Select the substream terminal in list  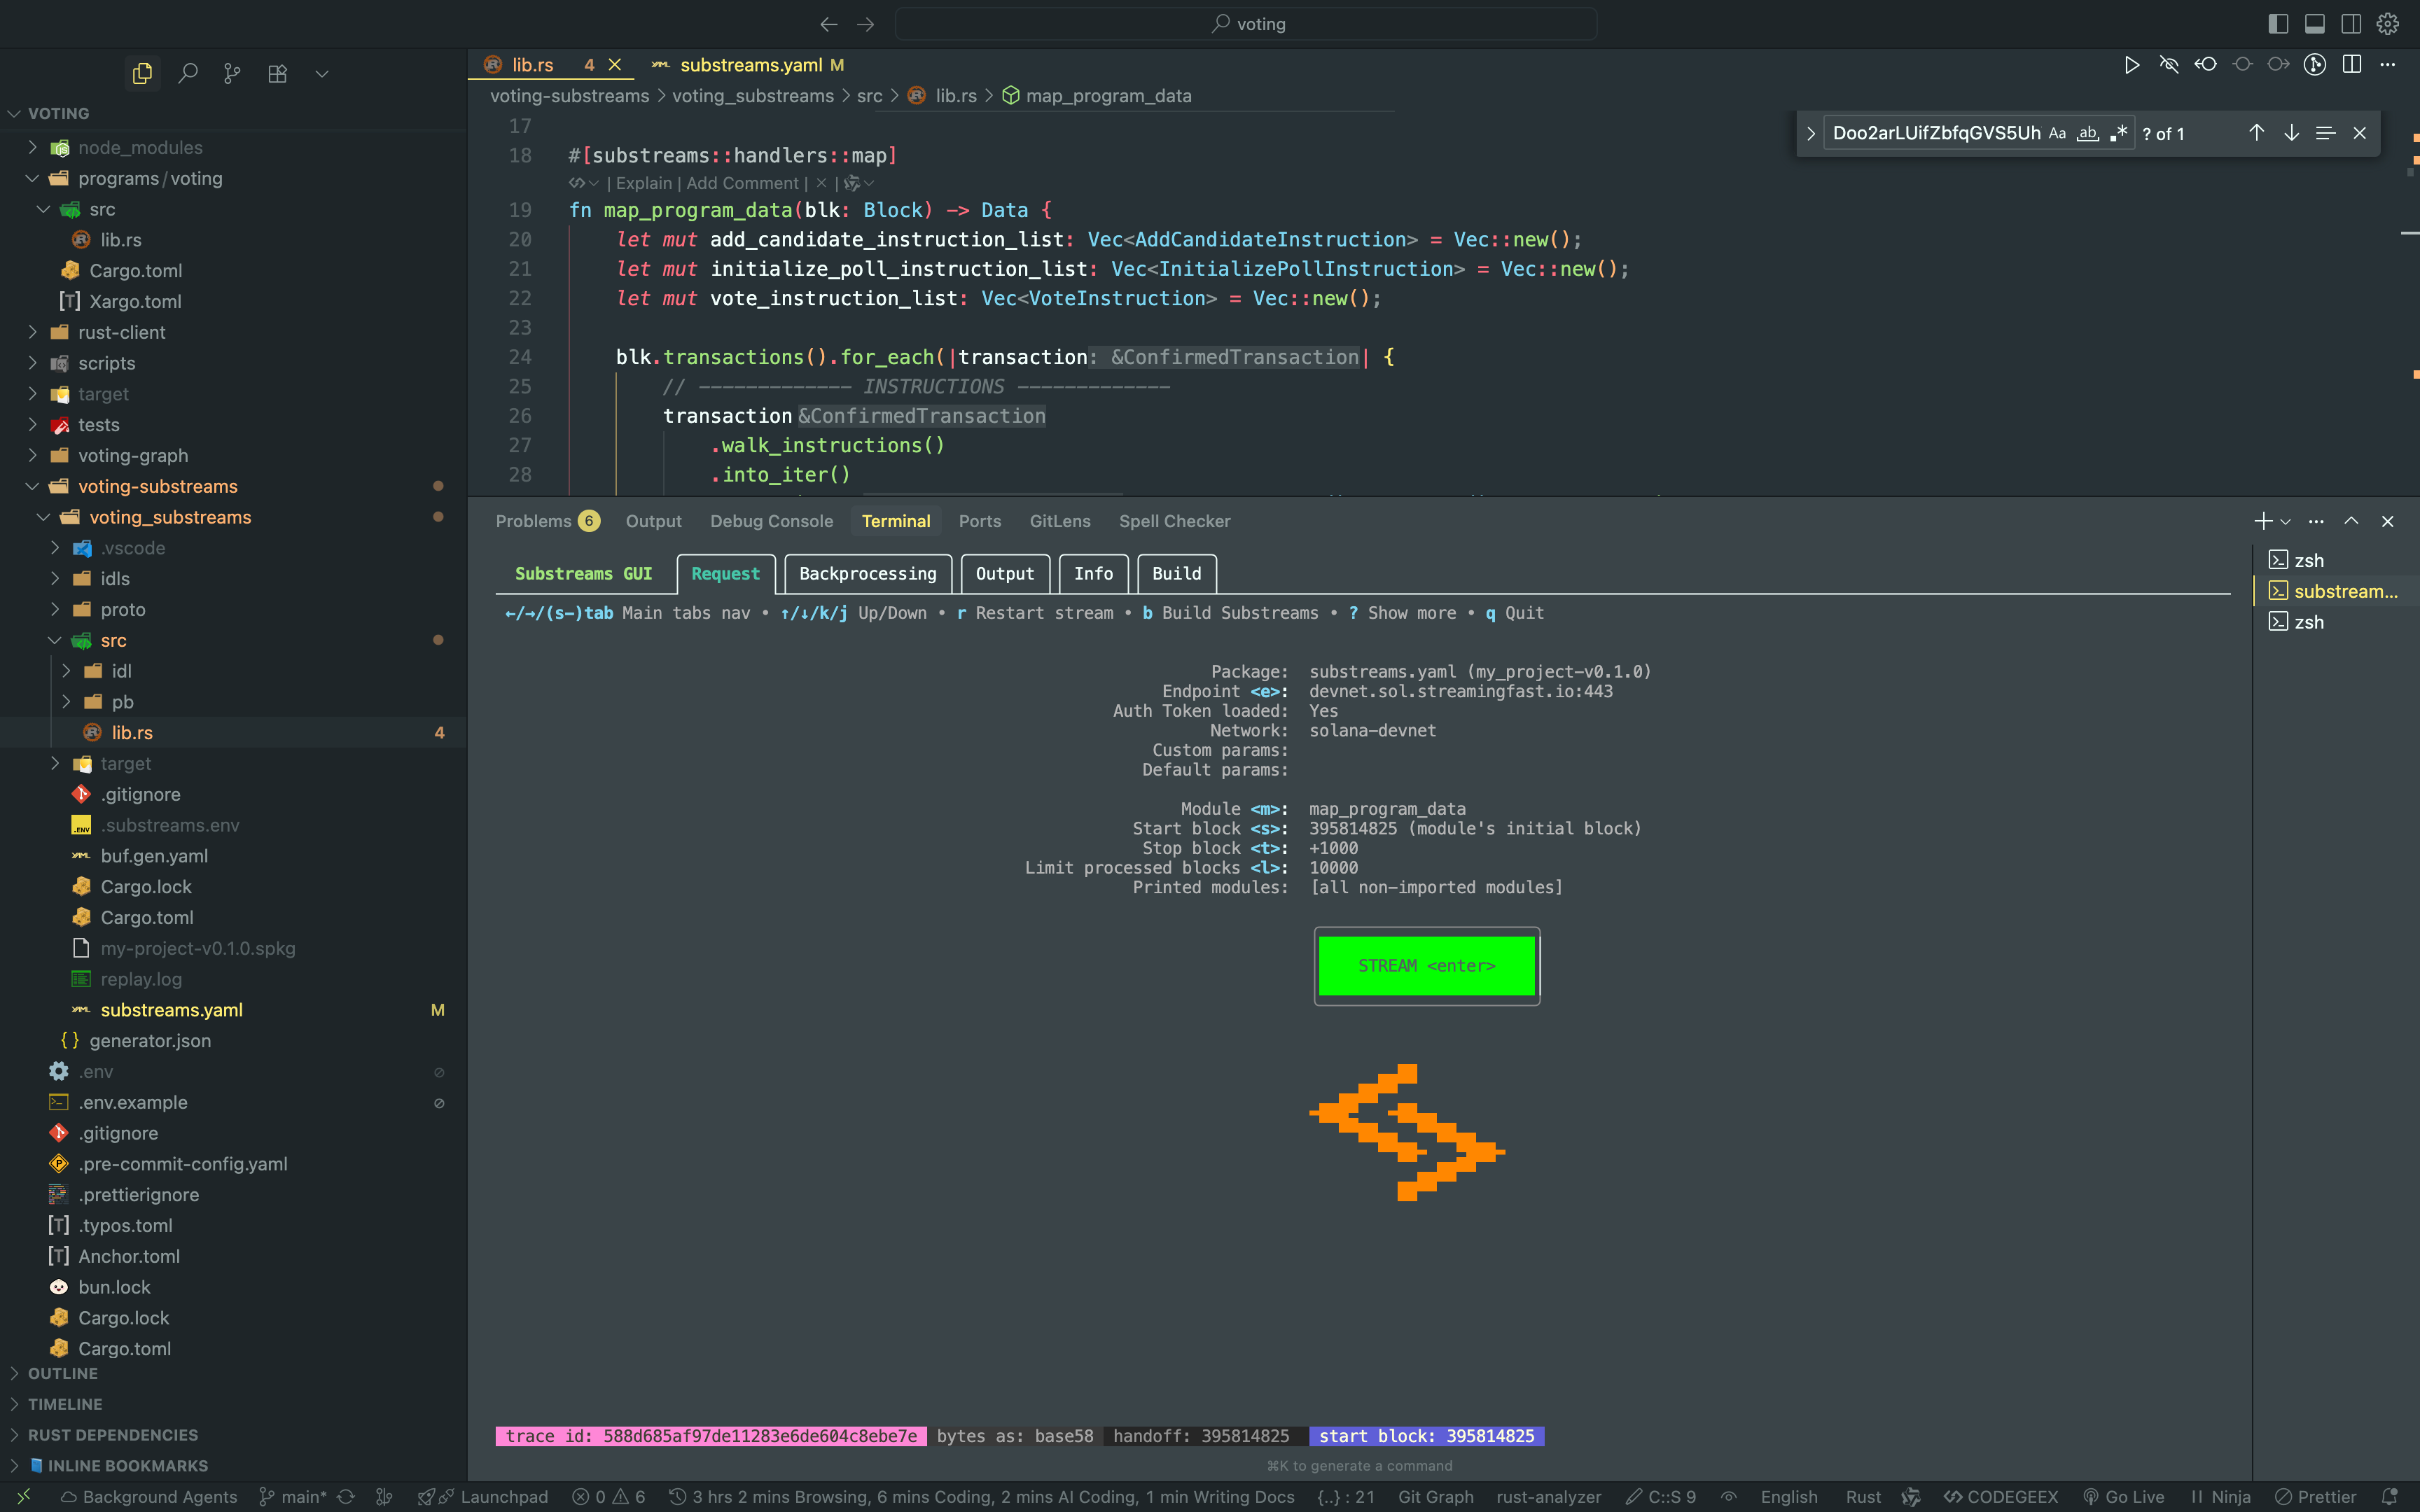pyautogui.click(x=2335, y=591)
